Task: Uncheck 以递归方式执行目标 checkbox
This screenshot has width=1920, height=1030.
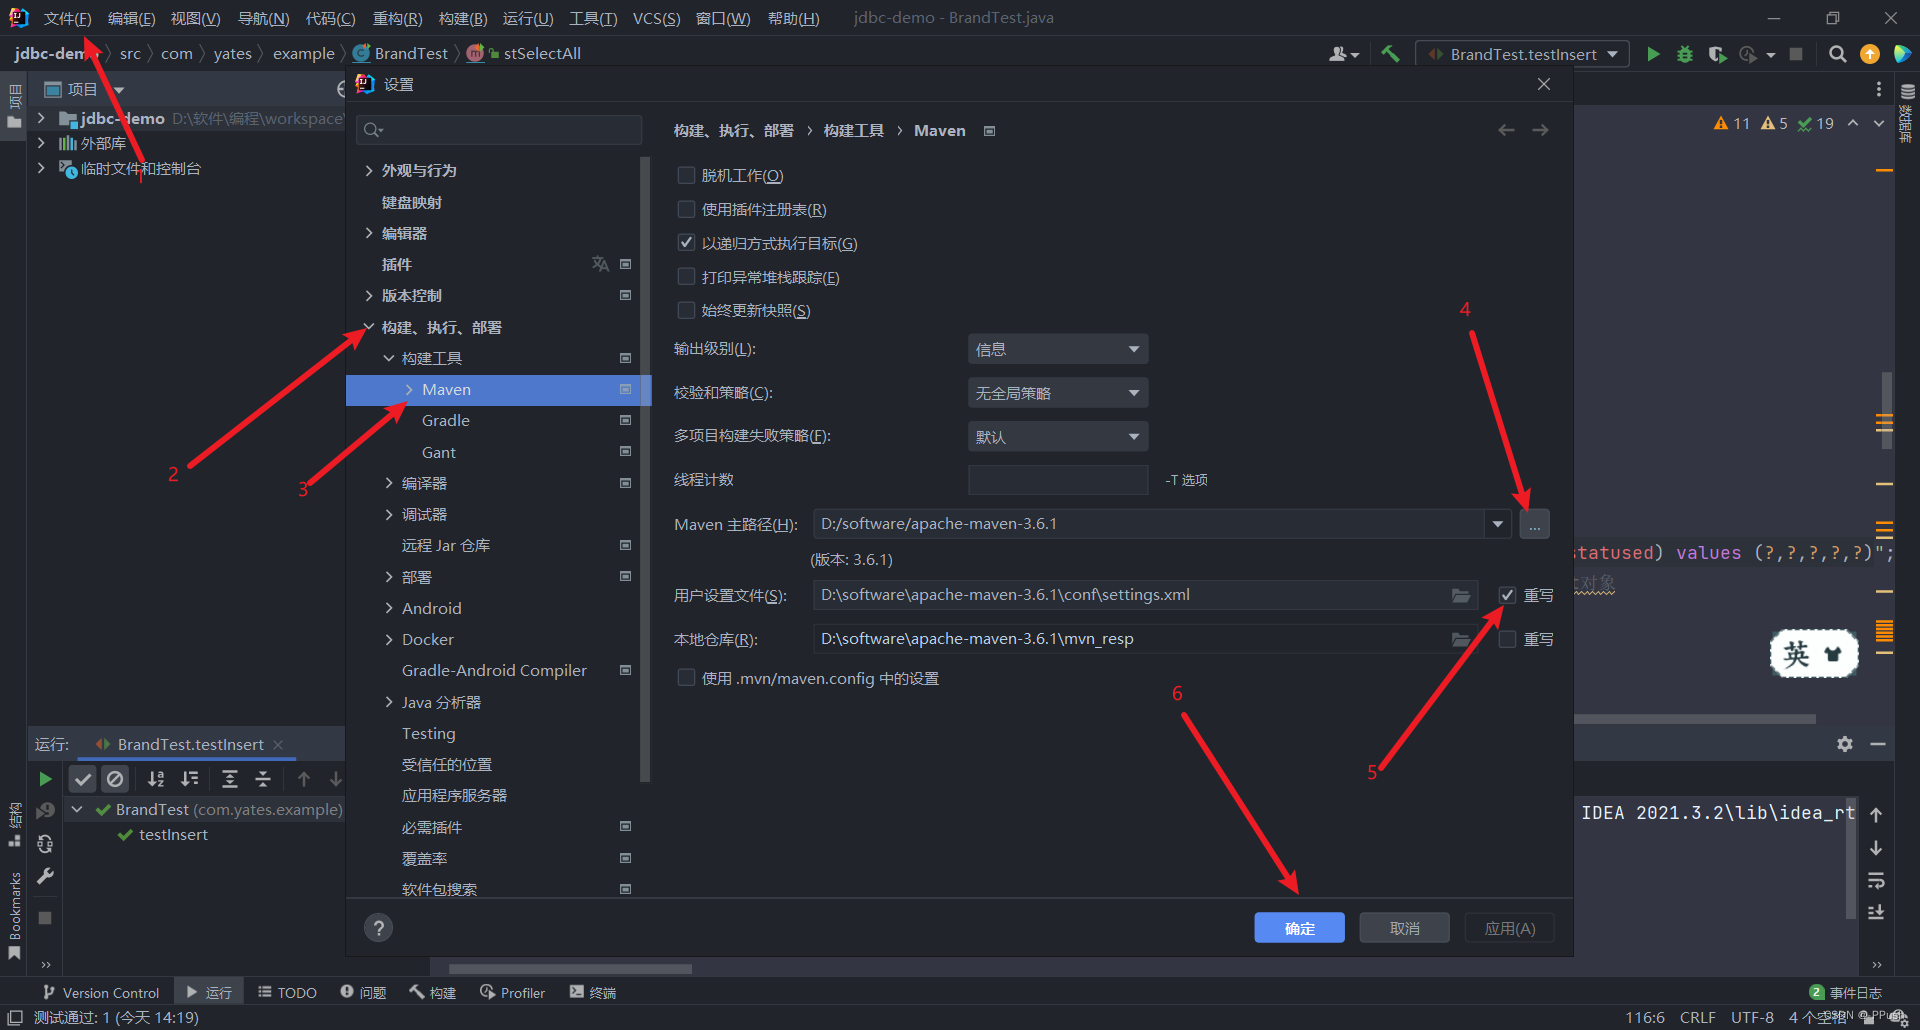Action: [x=686, y=243]
